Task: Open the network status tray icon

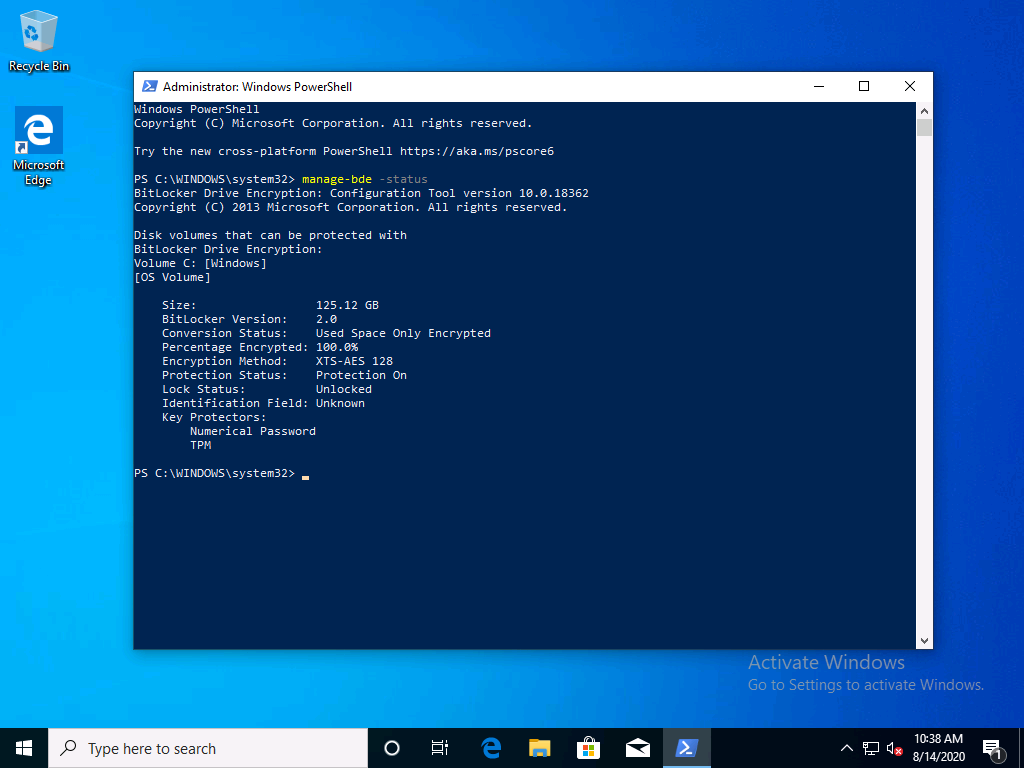Action: 871,748
